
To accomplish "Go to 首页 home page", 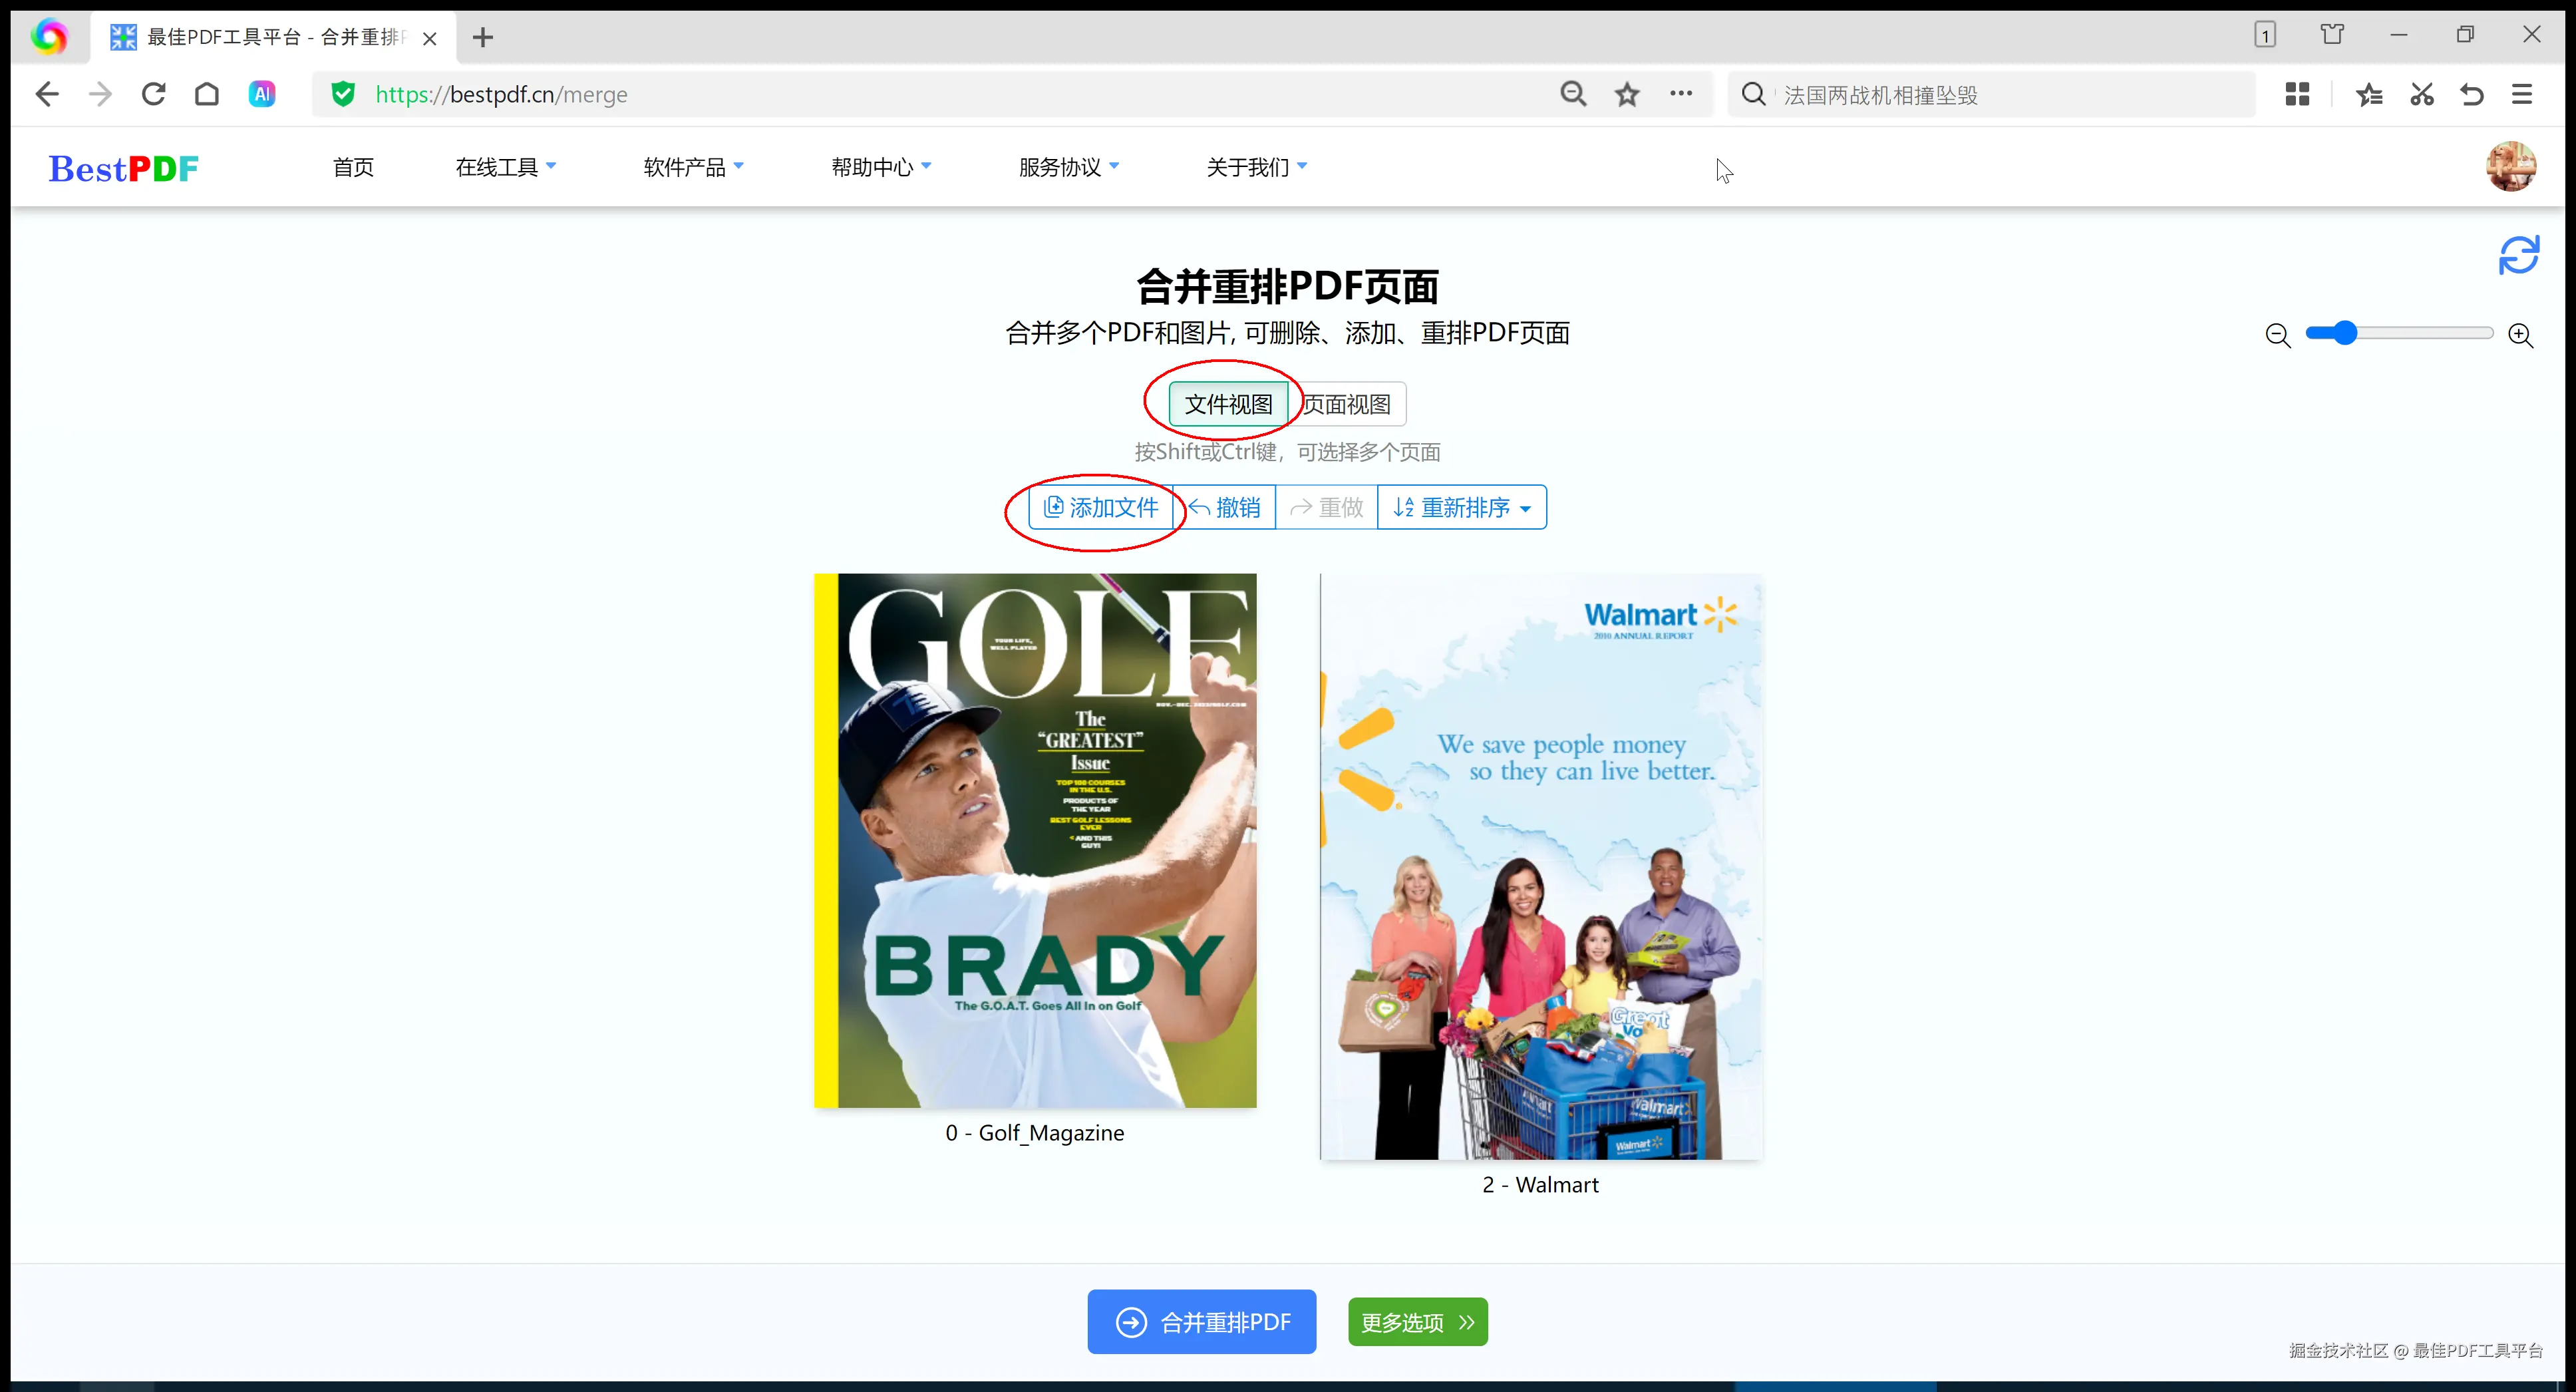I will [x=353, y=167].
